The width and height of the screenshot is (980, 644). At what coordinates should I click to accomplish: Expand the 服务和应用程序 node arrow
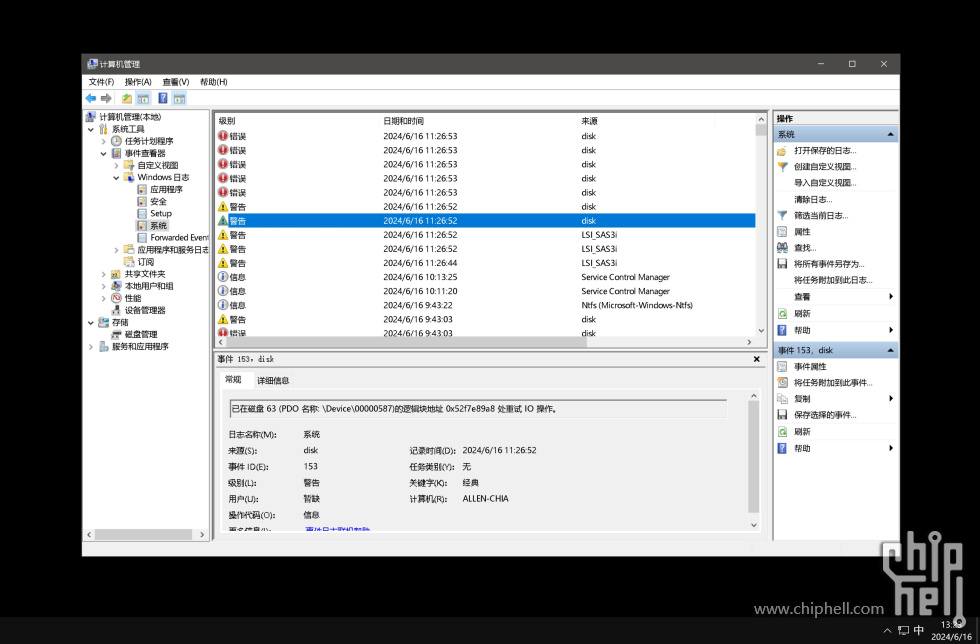pos(91,346)
